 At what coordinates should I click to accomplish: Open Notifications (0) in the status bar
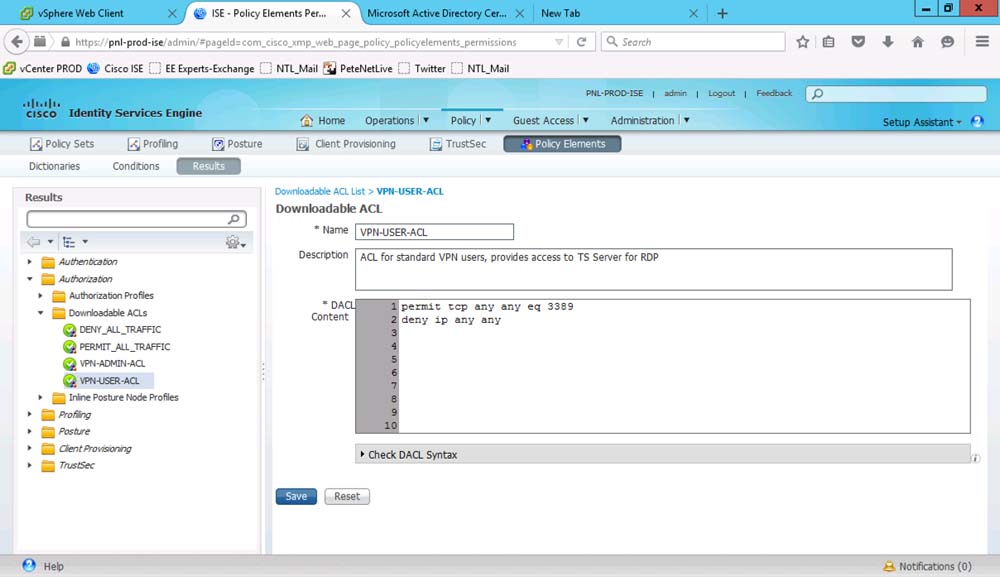tap(927, 566)
